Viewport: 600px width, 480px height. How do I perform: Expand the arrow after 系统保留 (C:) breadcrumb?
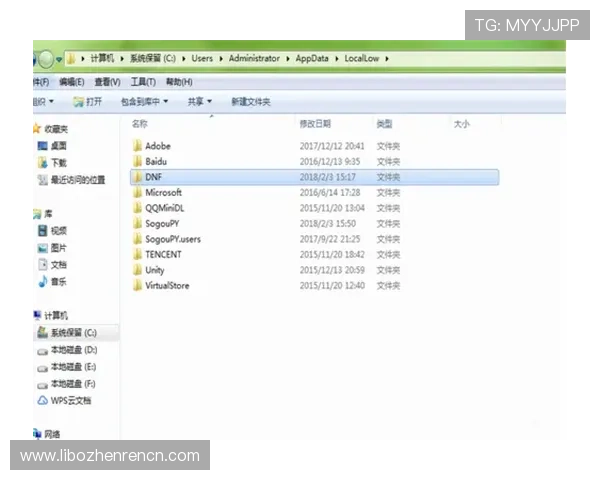(184, 59)
